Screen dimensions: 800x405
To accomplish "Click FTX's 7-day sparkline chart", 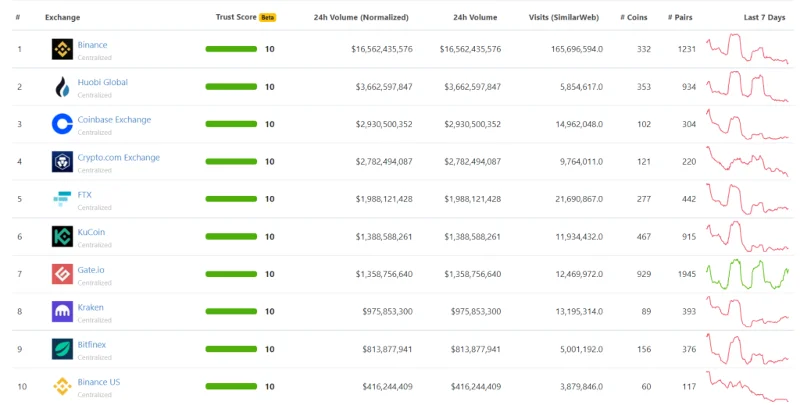I will point(747,199).
